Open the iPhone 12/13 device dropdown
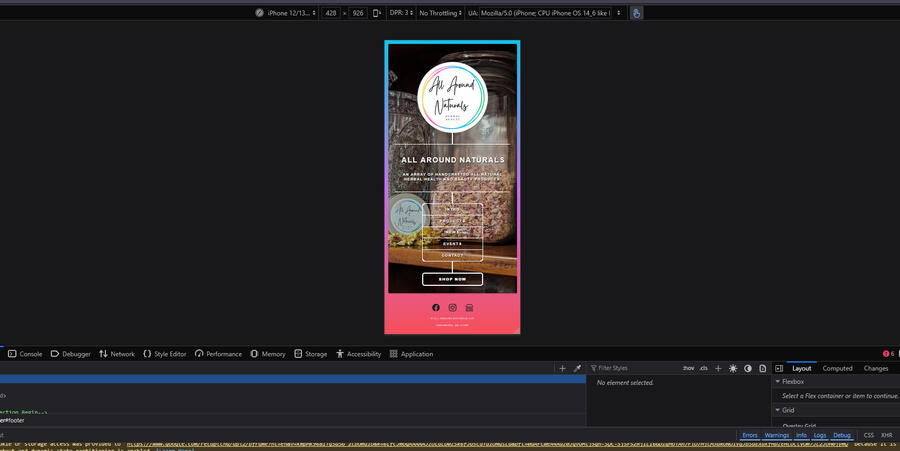 click(x=291, y=13)
